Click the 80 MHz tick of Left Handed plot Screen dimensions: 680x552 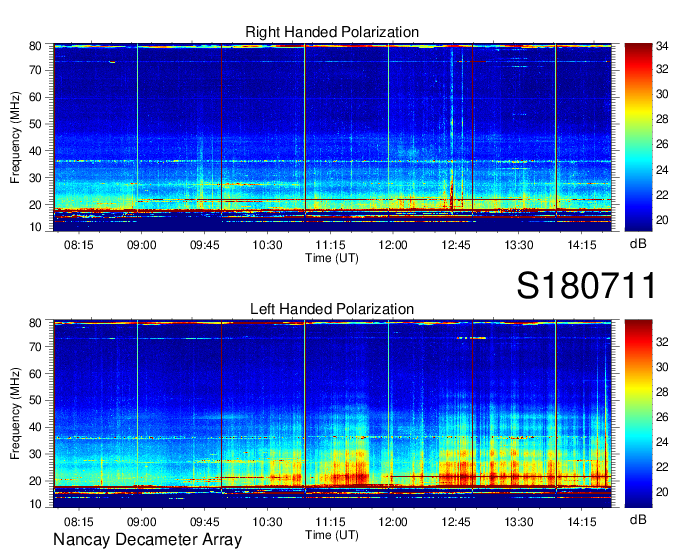click(x=35, y=323)
